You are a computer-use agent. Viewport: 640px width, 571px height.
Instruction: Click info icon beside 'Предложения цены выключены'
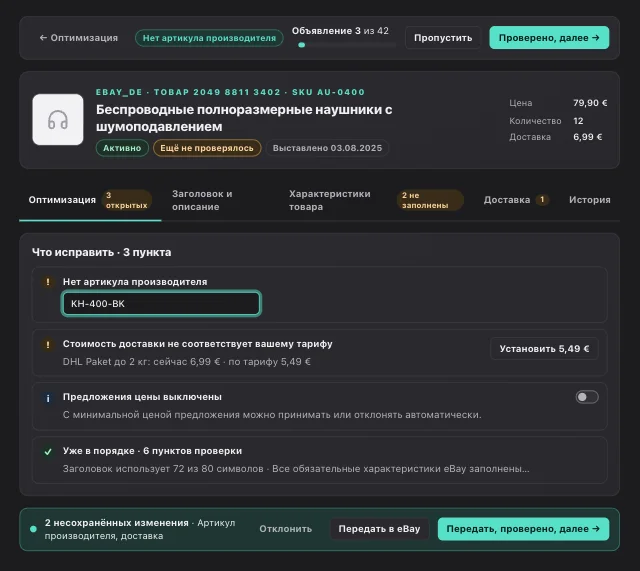click(48, 398)
